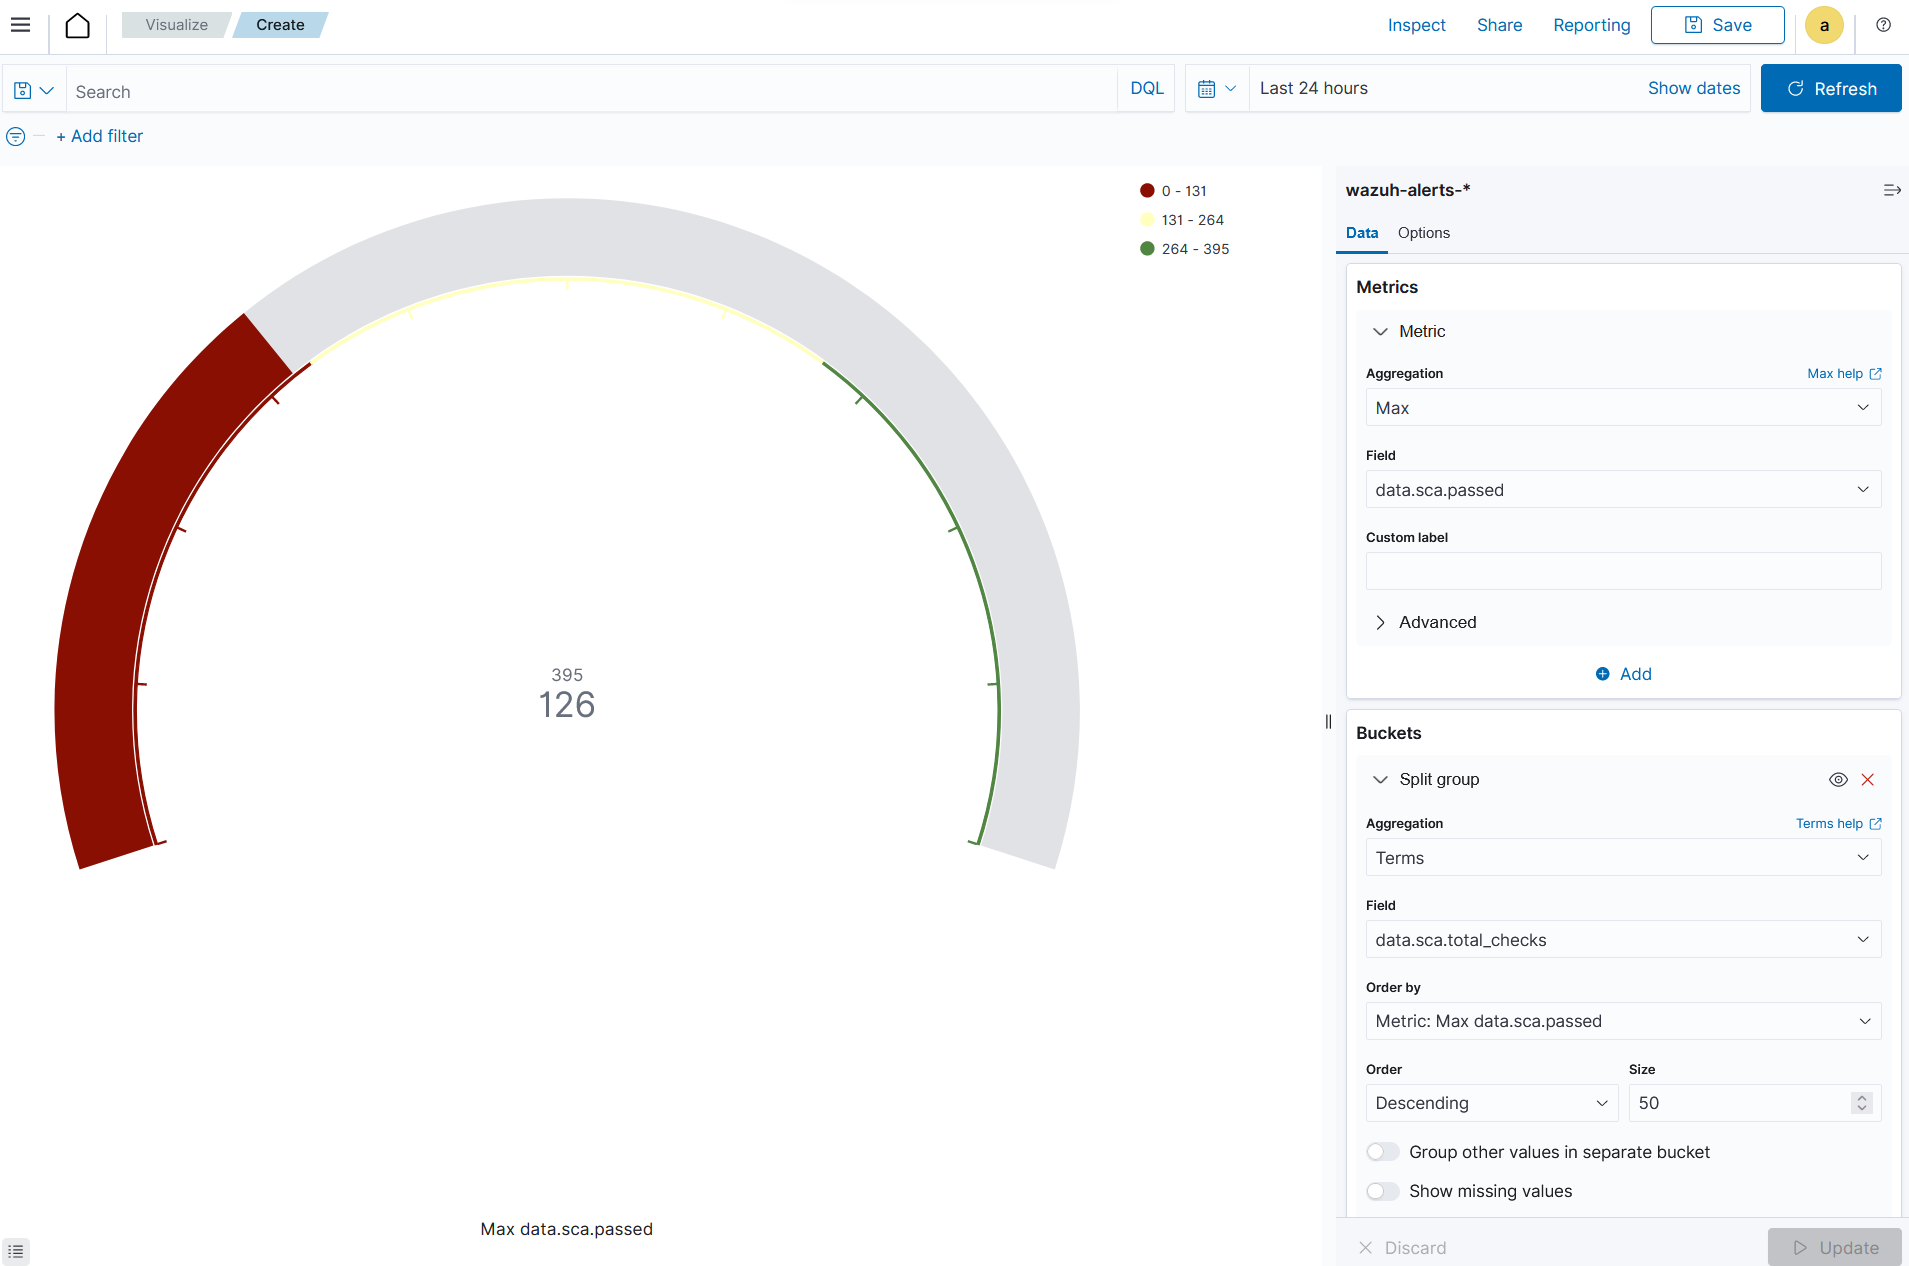Open the data.sca.total_checks field dropdown
The width and height of the screenshot is (1909, 1266).
(1623, 940)
